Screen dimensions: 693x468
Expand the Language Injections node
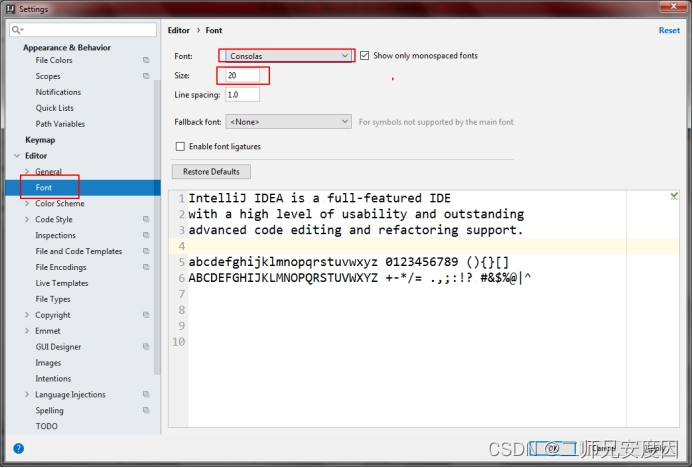(27, 394)
